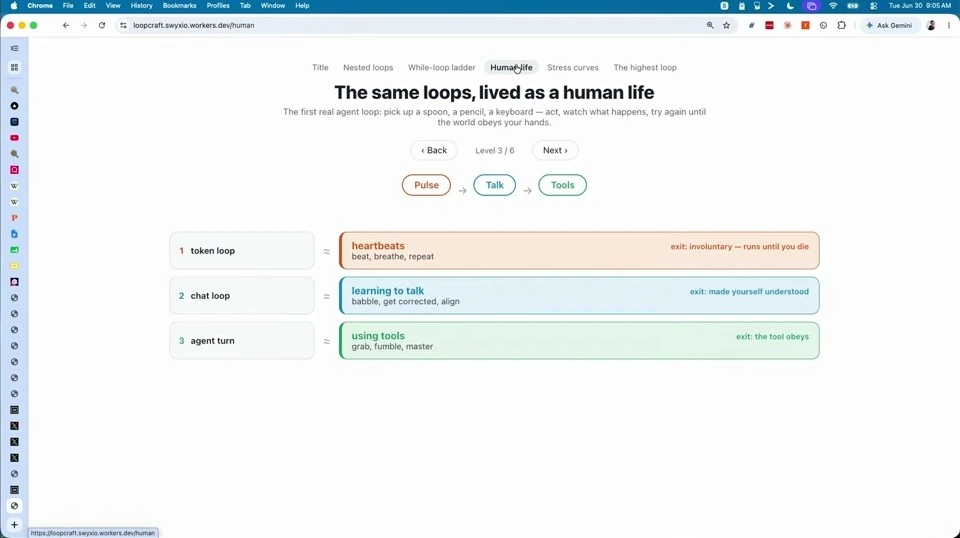This screenshot has width=960, height=538.
Task: Click the learning to talk blue card
Action: click(579, 296)
